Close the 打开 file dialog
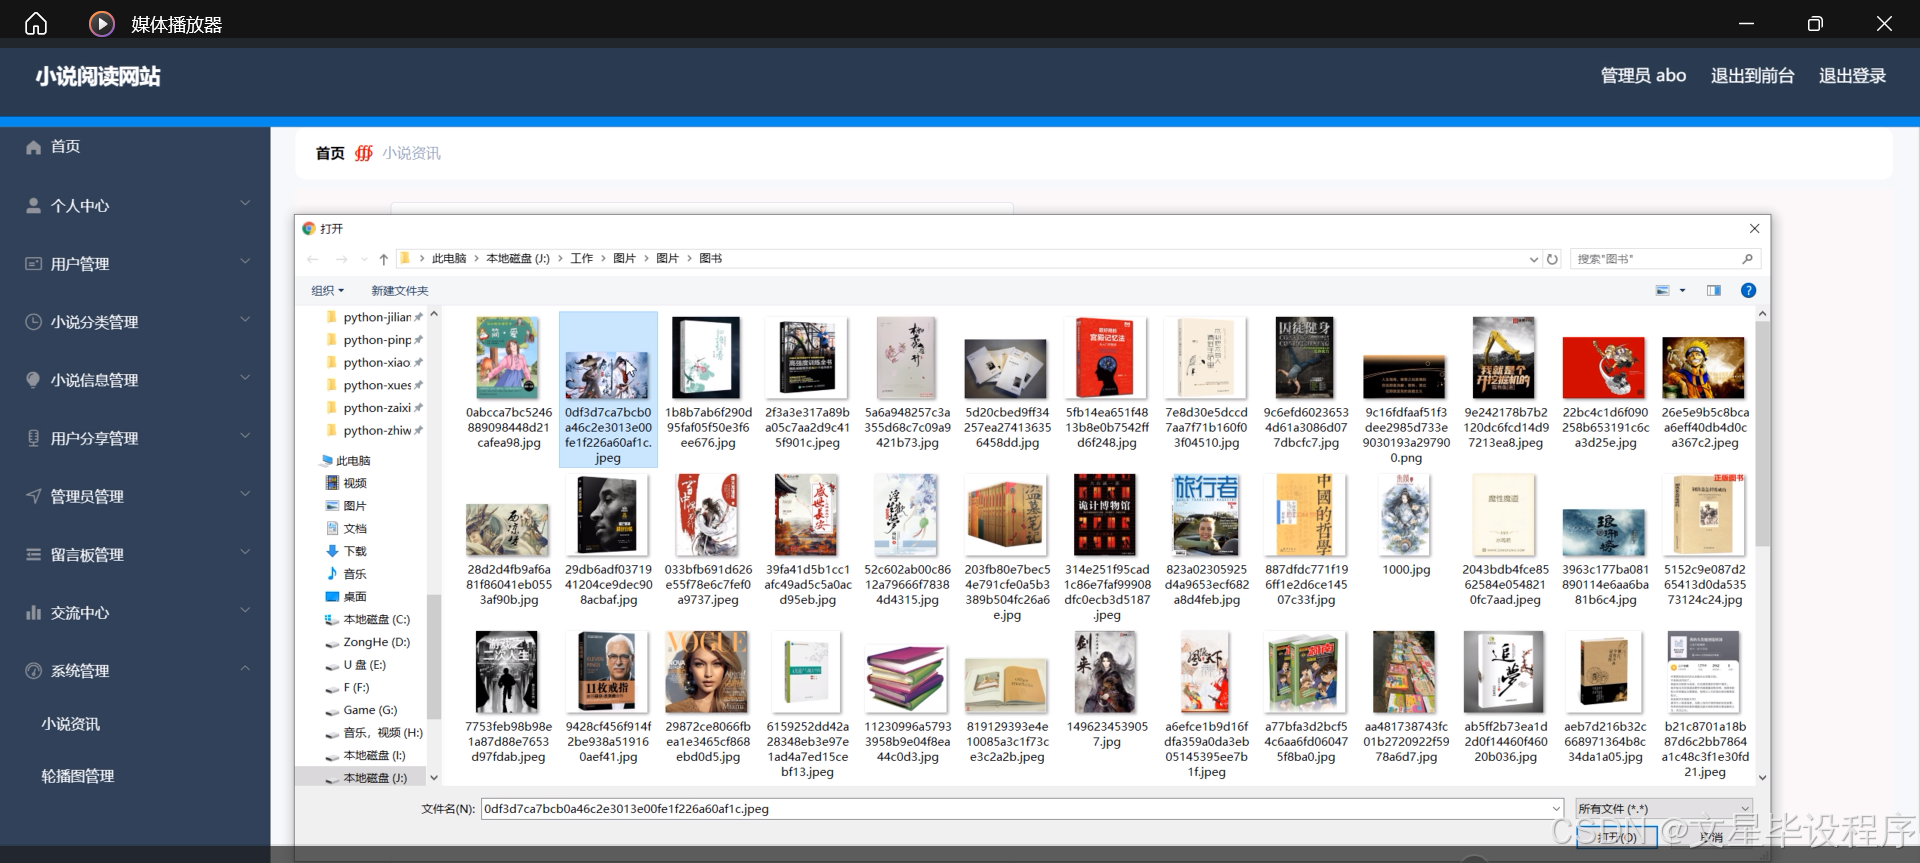Image resolution: width=1920 pixels, height=863 pixels. click(x=1754, y=229)
